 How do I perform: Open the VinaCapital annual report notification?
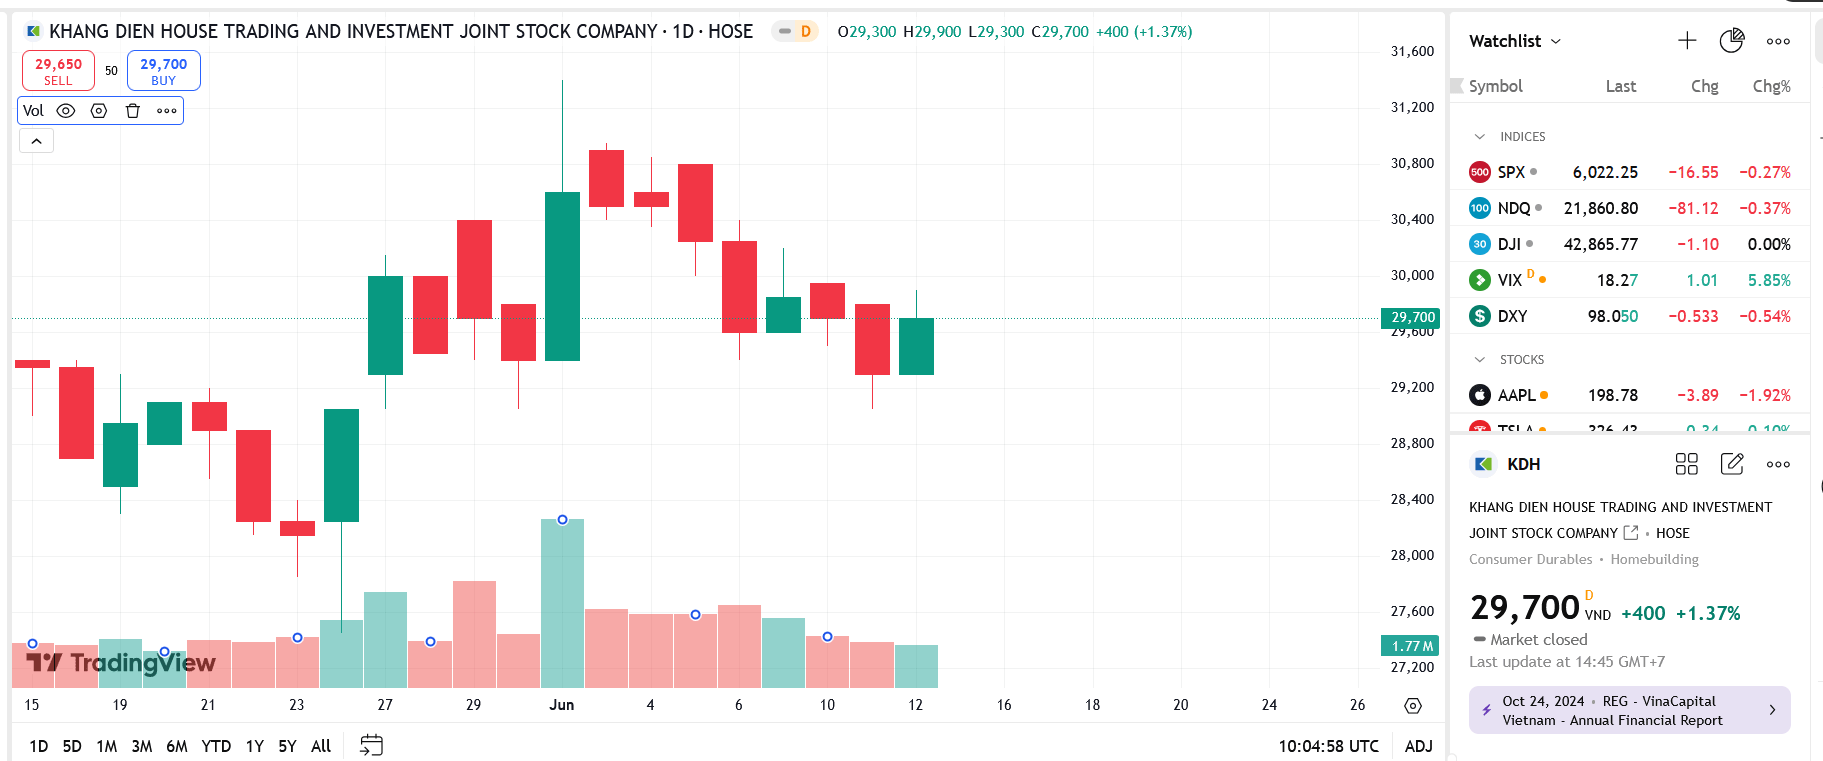point(1628,710)
